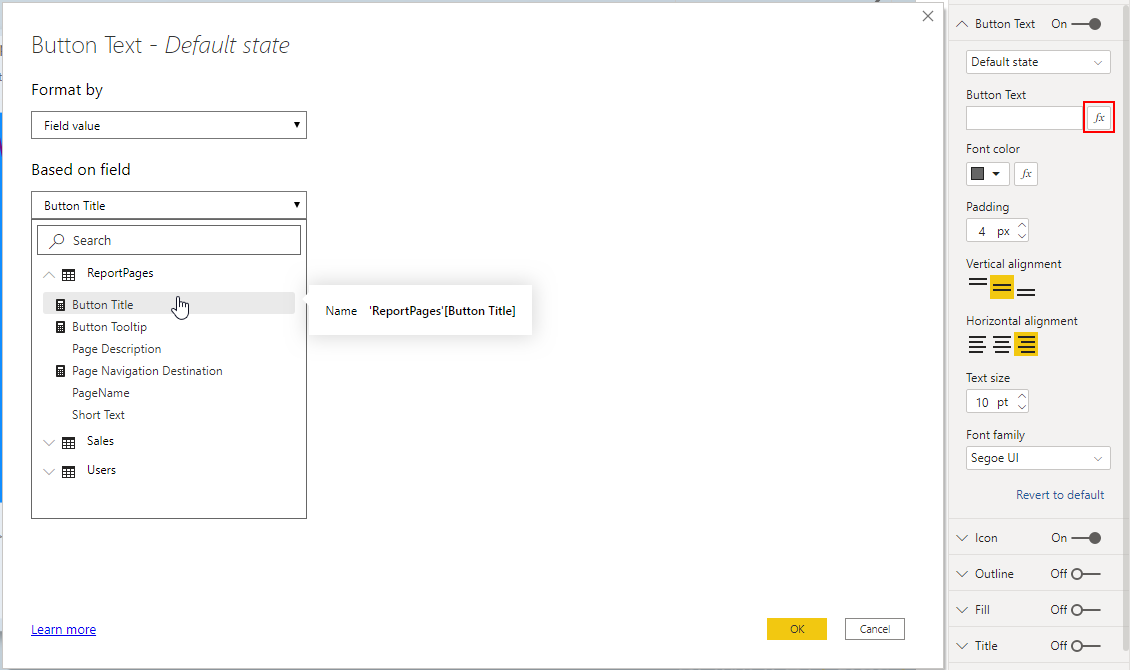Click the table icon beside ReportPages
Viewport: 1130px width, 670px height.
(67, 273)
